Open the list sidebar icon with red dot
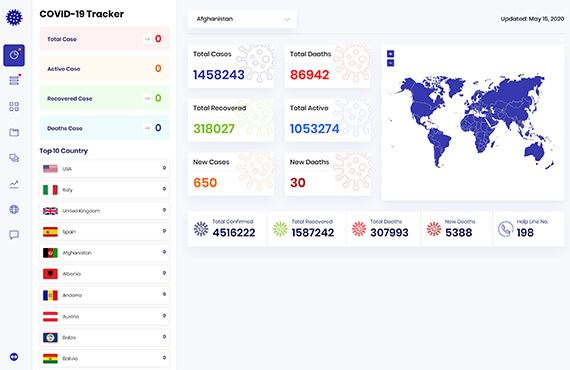 tap(14, 80)
